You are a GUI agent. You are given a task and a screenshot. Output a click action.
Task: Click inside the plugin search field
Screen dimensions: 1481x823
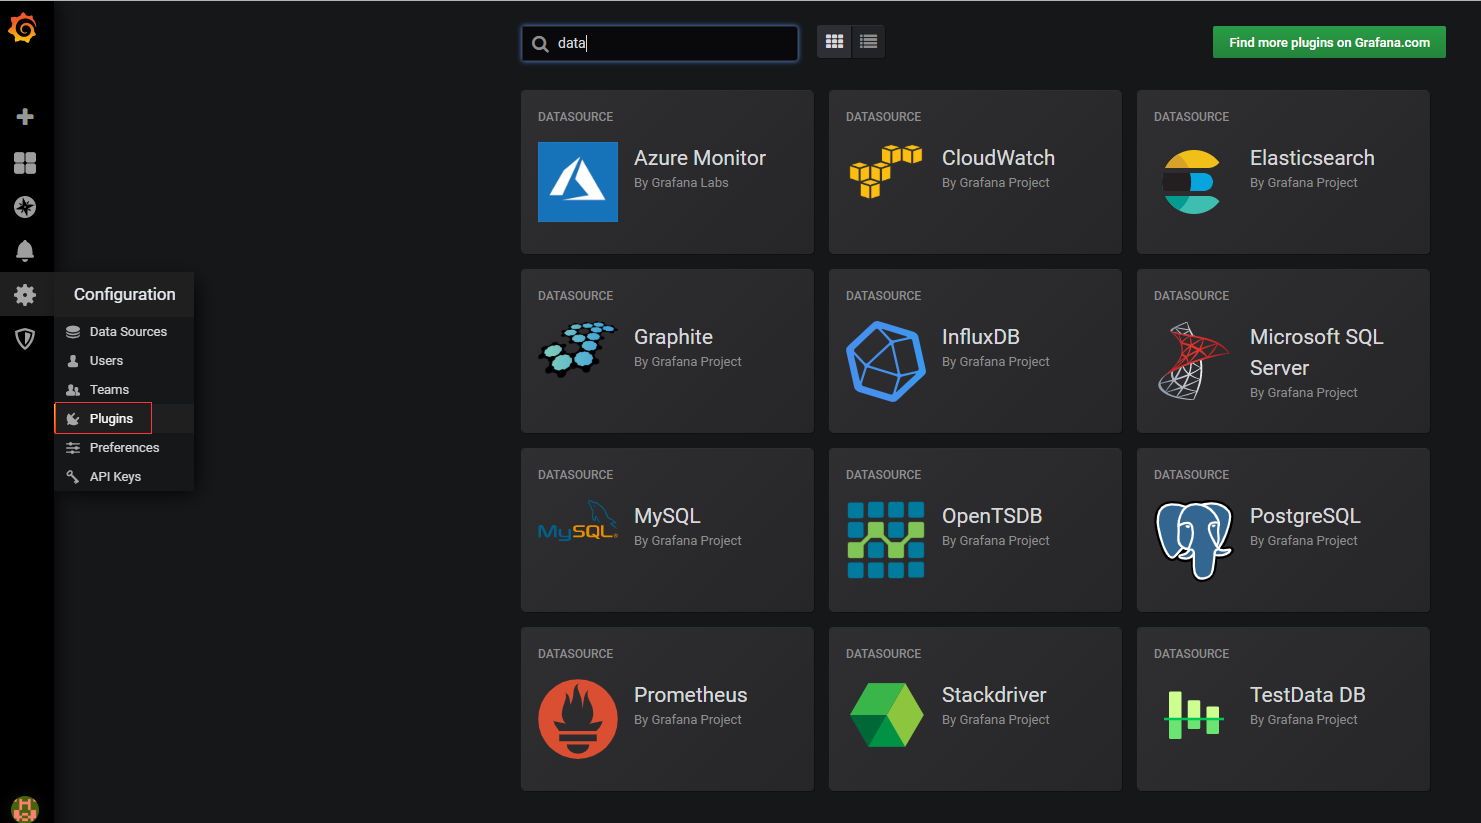[x=659, y=43]
